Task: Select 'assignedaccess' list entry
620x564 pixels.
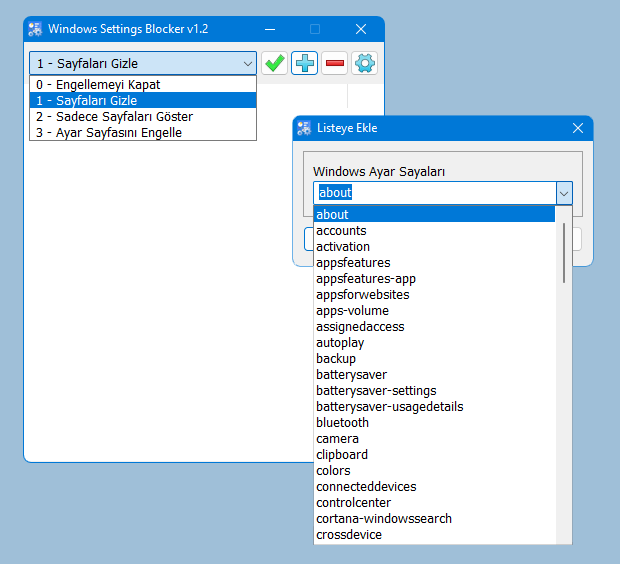Action: 435,327
